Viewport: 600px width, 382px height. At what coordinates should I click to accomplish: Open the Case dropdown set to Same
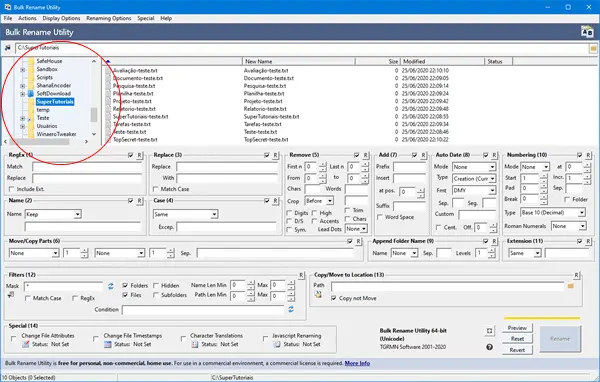point(186,214)
